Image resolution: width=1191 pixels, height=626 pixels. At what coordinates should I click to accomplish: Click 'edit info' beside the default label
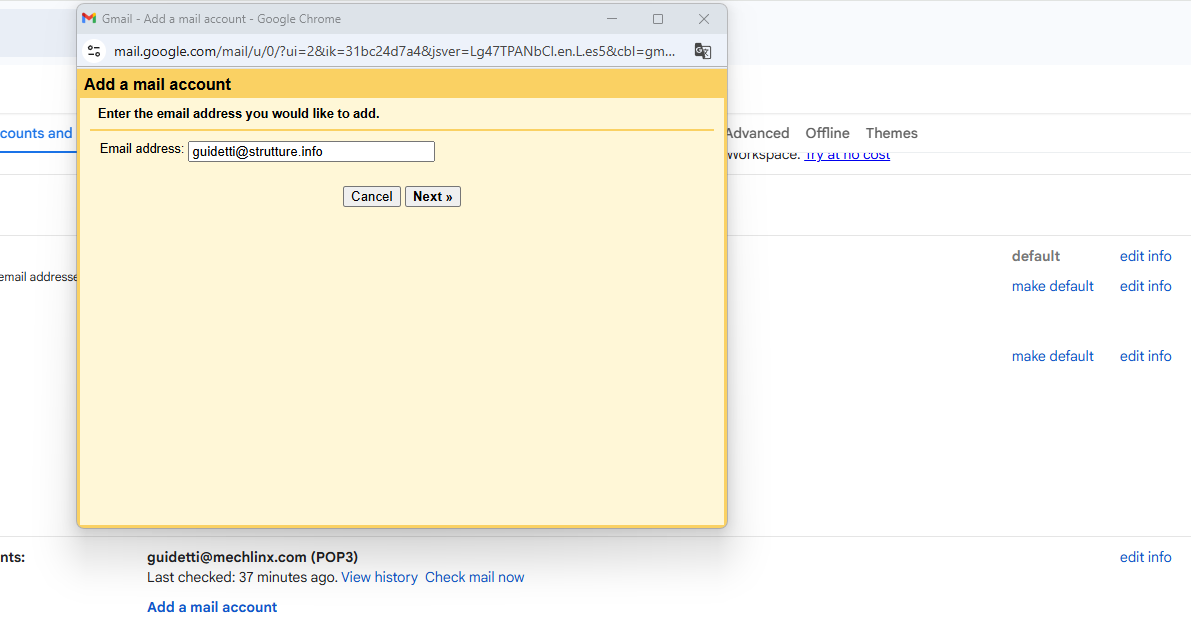point(1145,256)
